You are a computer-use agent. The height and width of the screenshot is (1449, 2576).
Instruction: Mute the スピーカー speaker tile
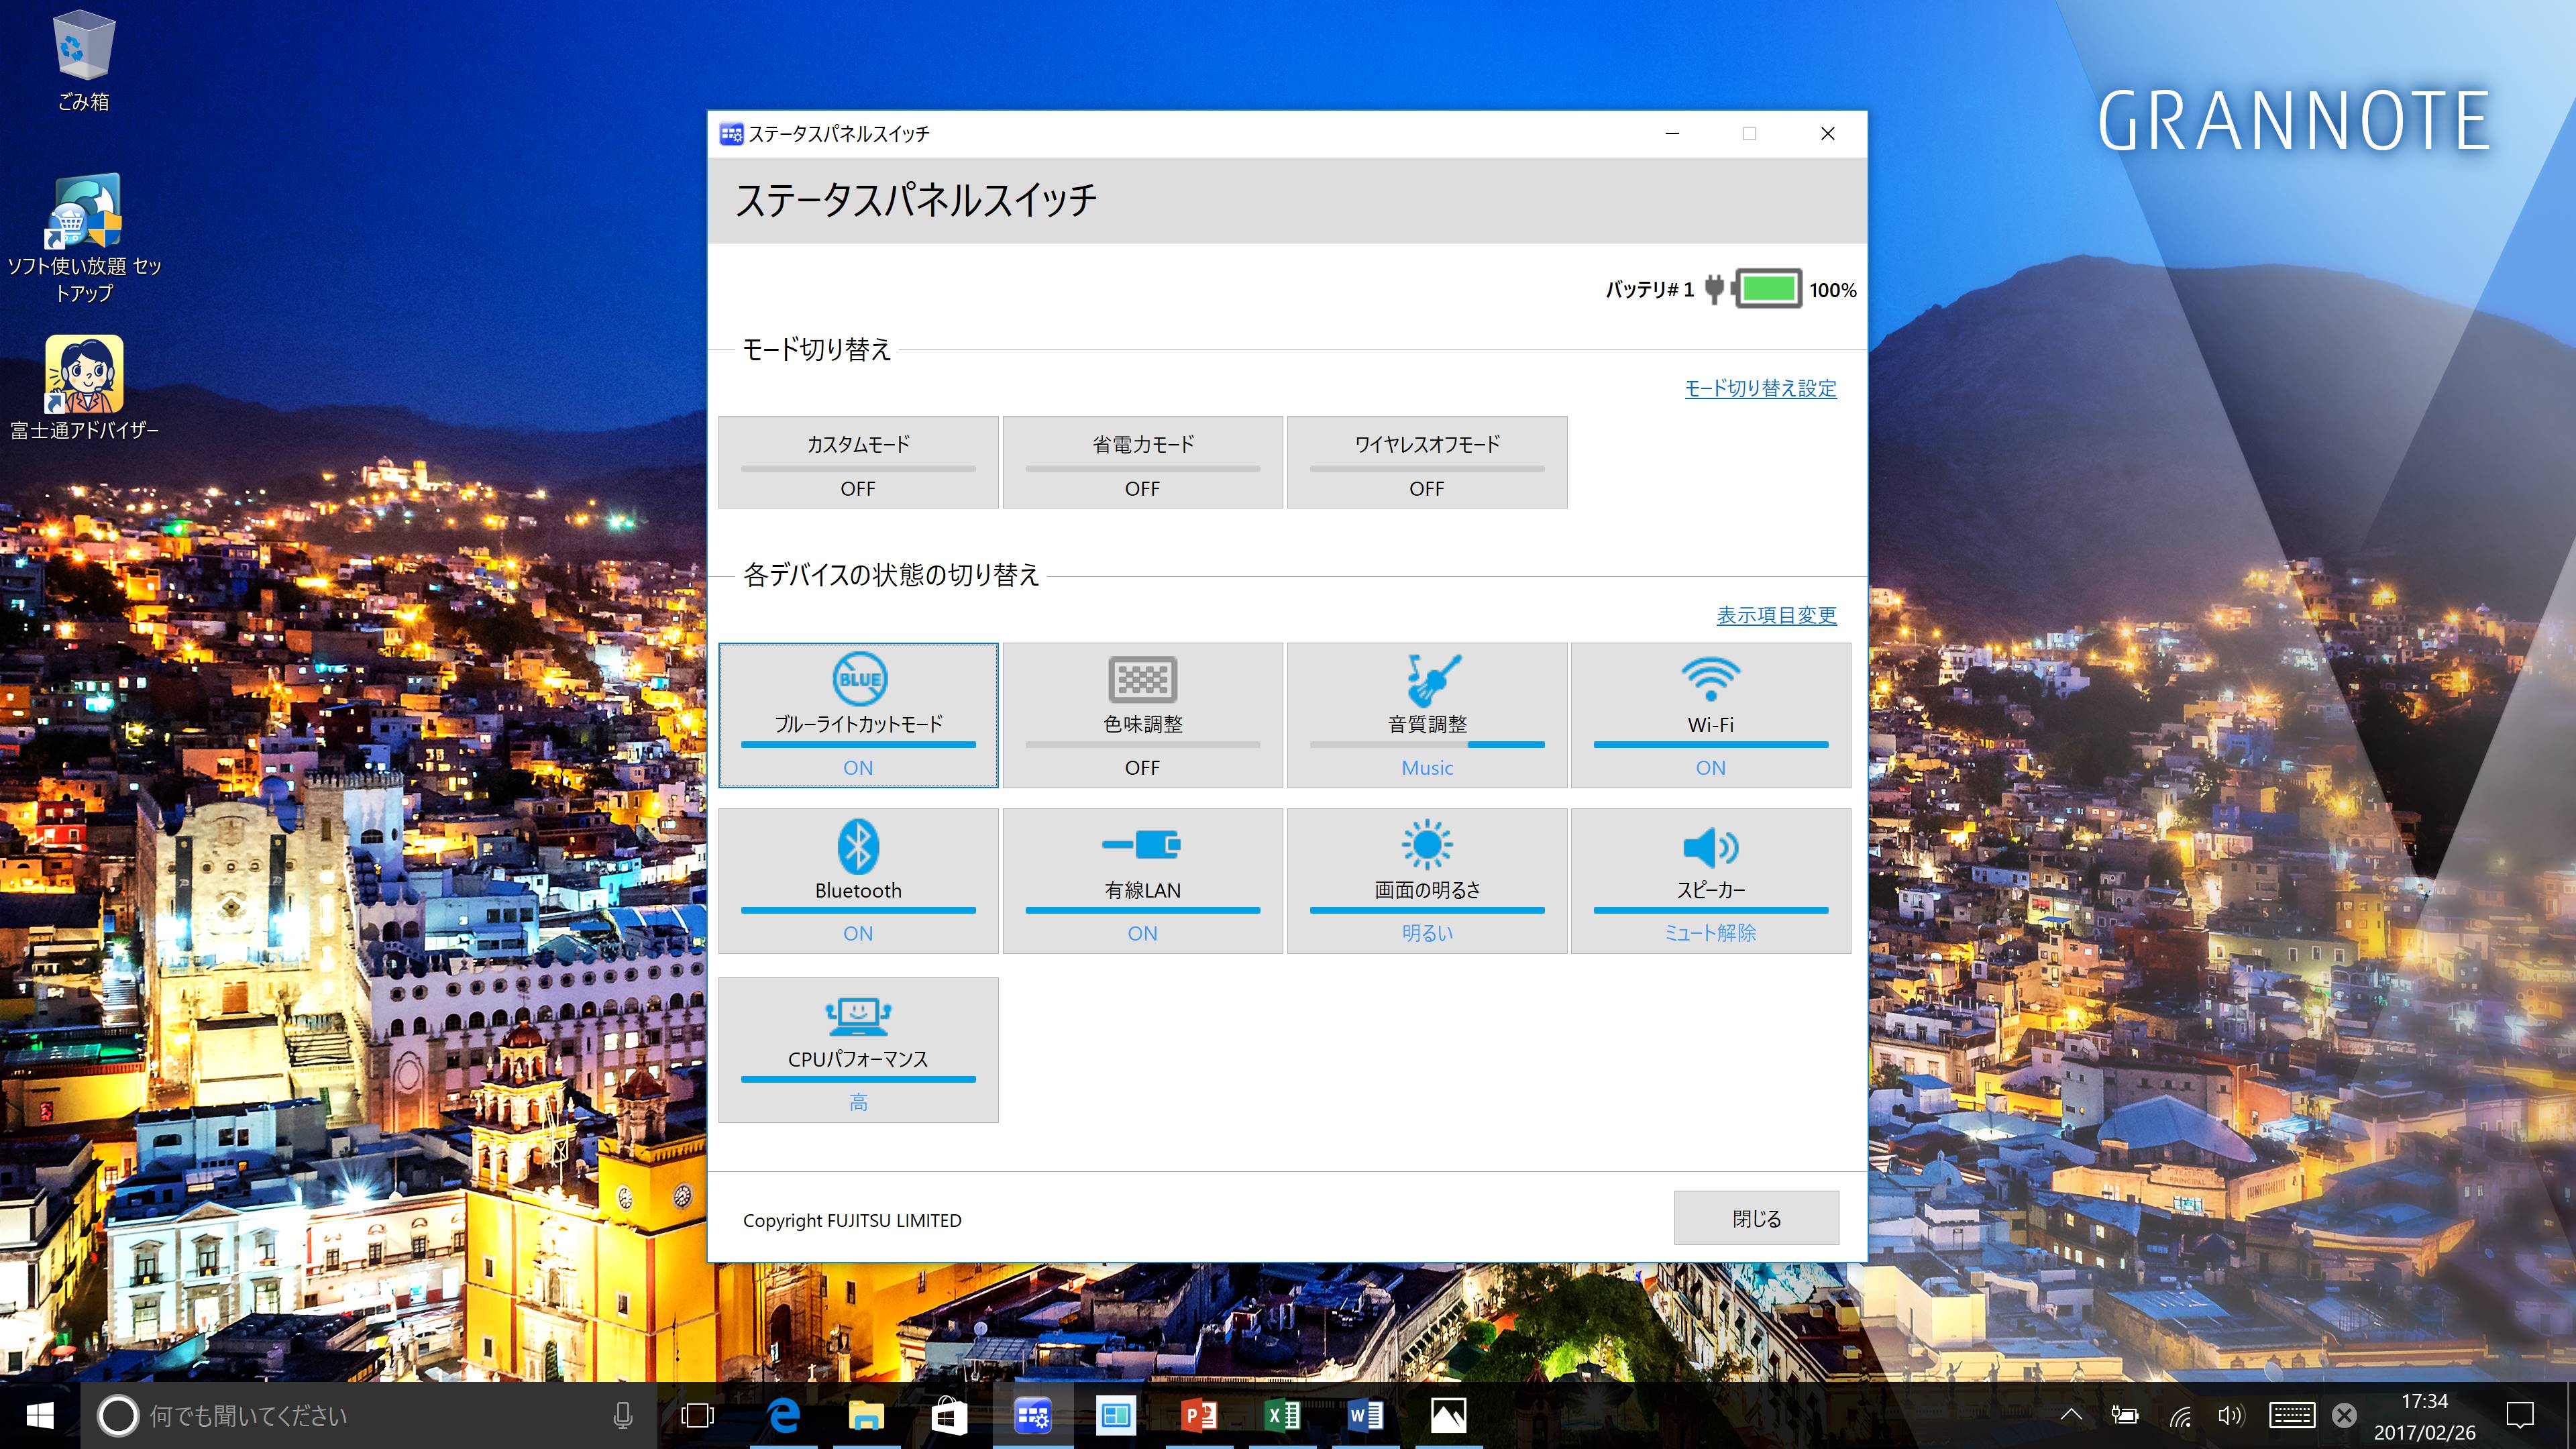click(1710, 880)
